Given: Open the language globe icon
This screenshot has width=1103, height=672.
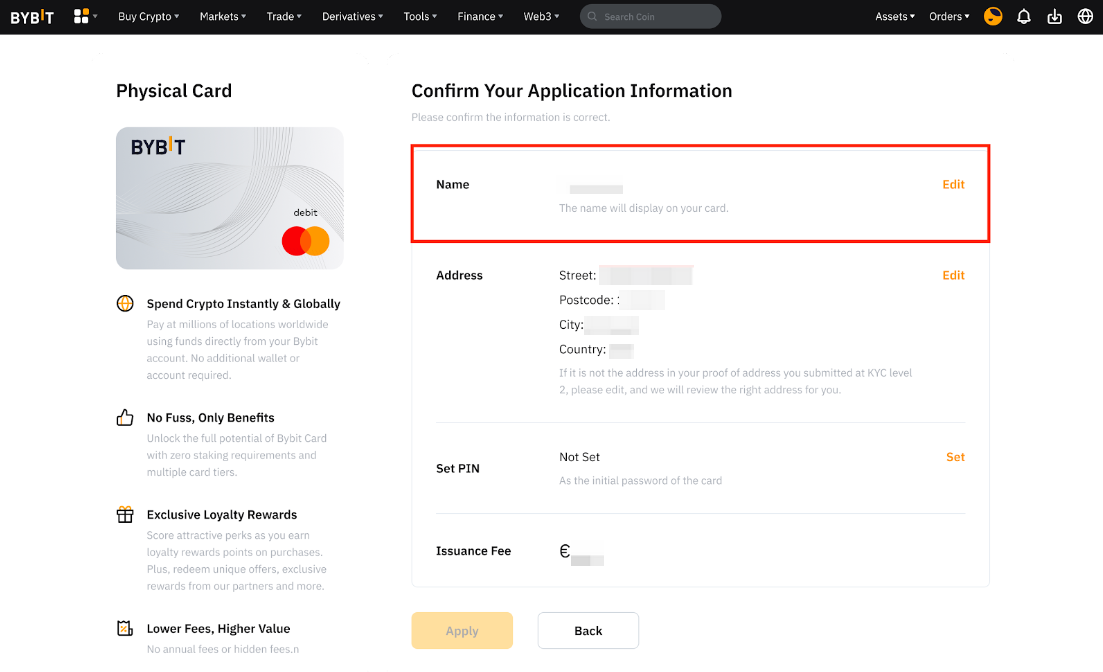Looking at the screenshot, I should [x=1085, y=16].
